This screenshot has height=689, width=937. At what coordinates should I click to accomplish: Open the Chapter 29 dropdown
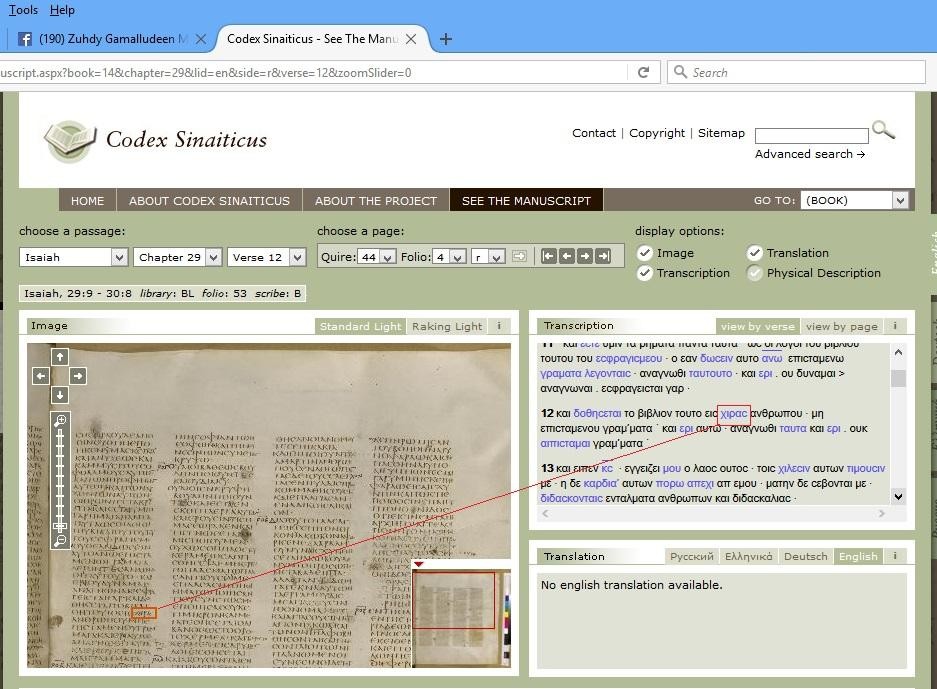pyautogui.click(x=177, y=257)
